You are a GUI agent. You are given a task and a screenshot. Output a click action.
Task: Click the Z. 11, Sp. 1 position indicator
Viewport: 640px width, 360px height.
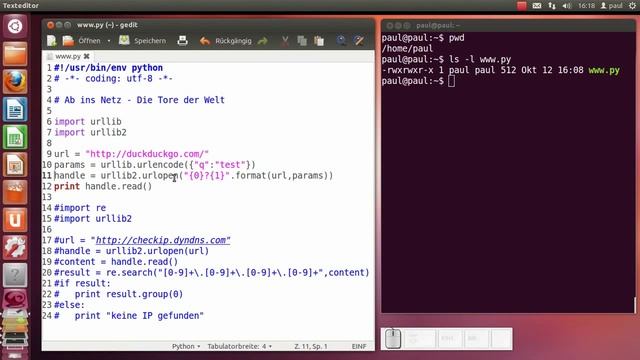[311, 346]
